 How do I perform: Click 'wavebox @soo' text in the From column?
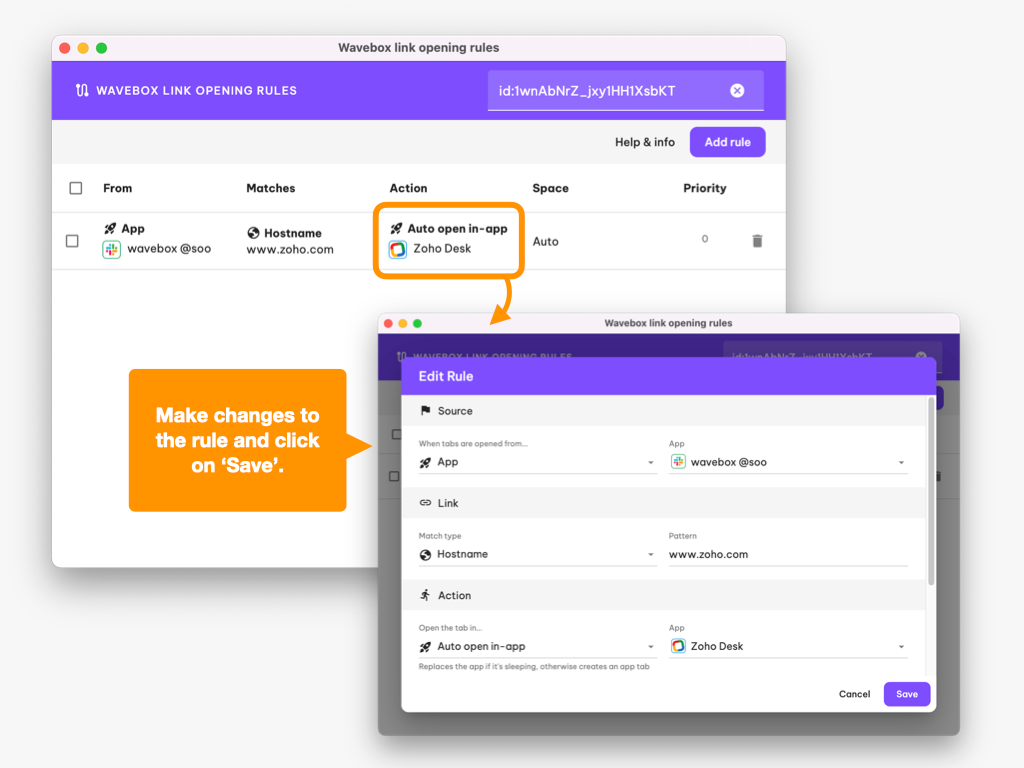coord(169,249)
